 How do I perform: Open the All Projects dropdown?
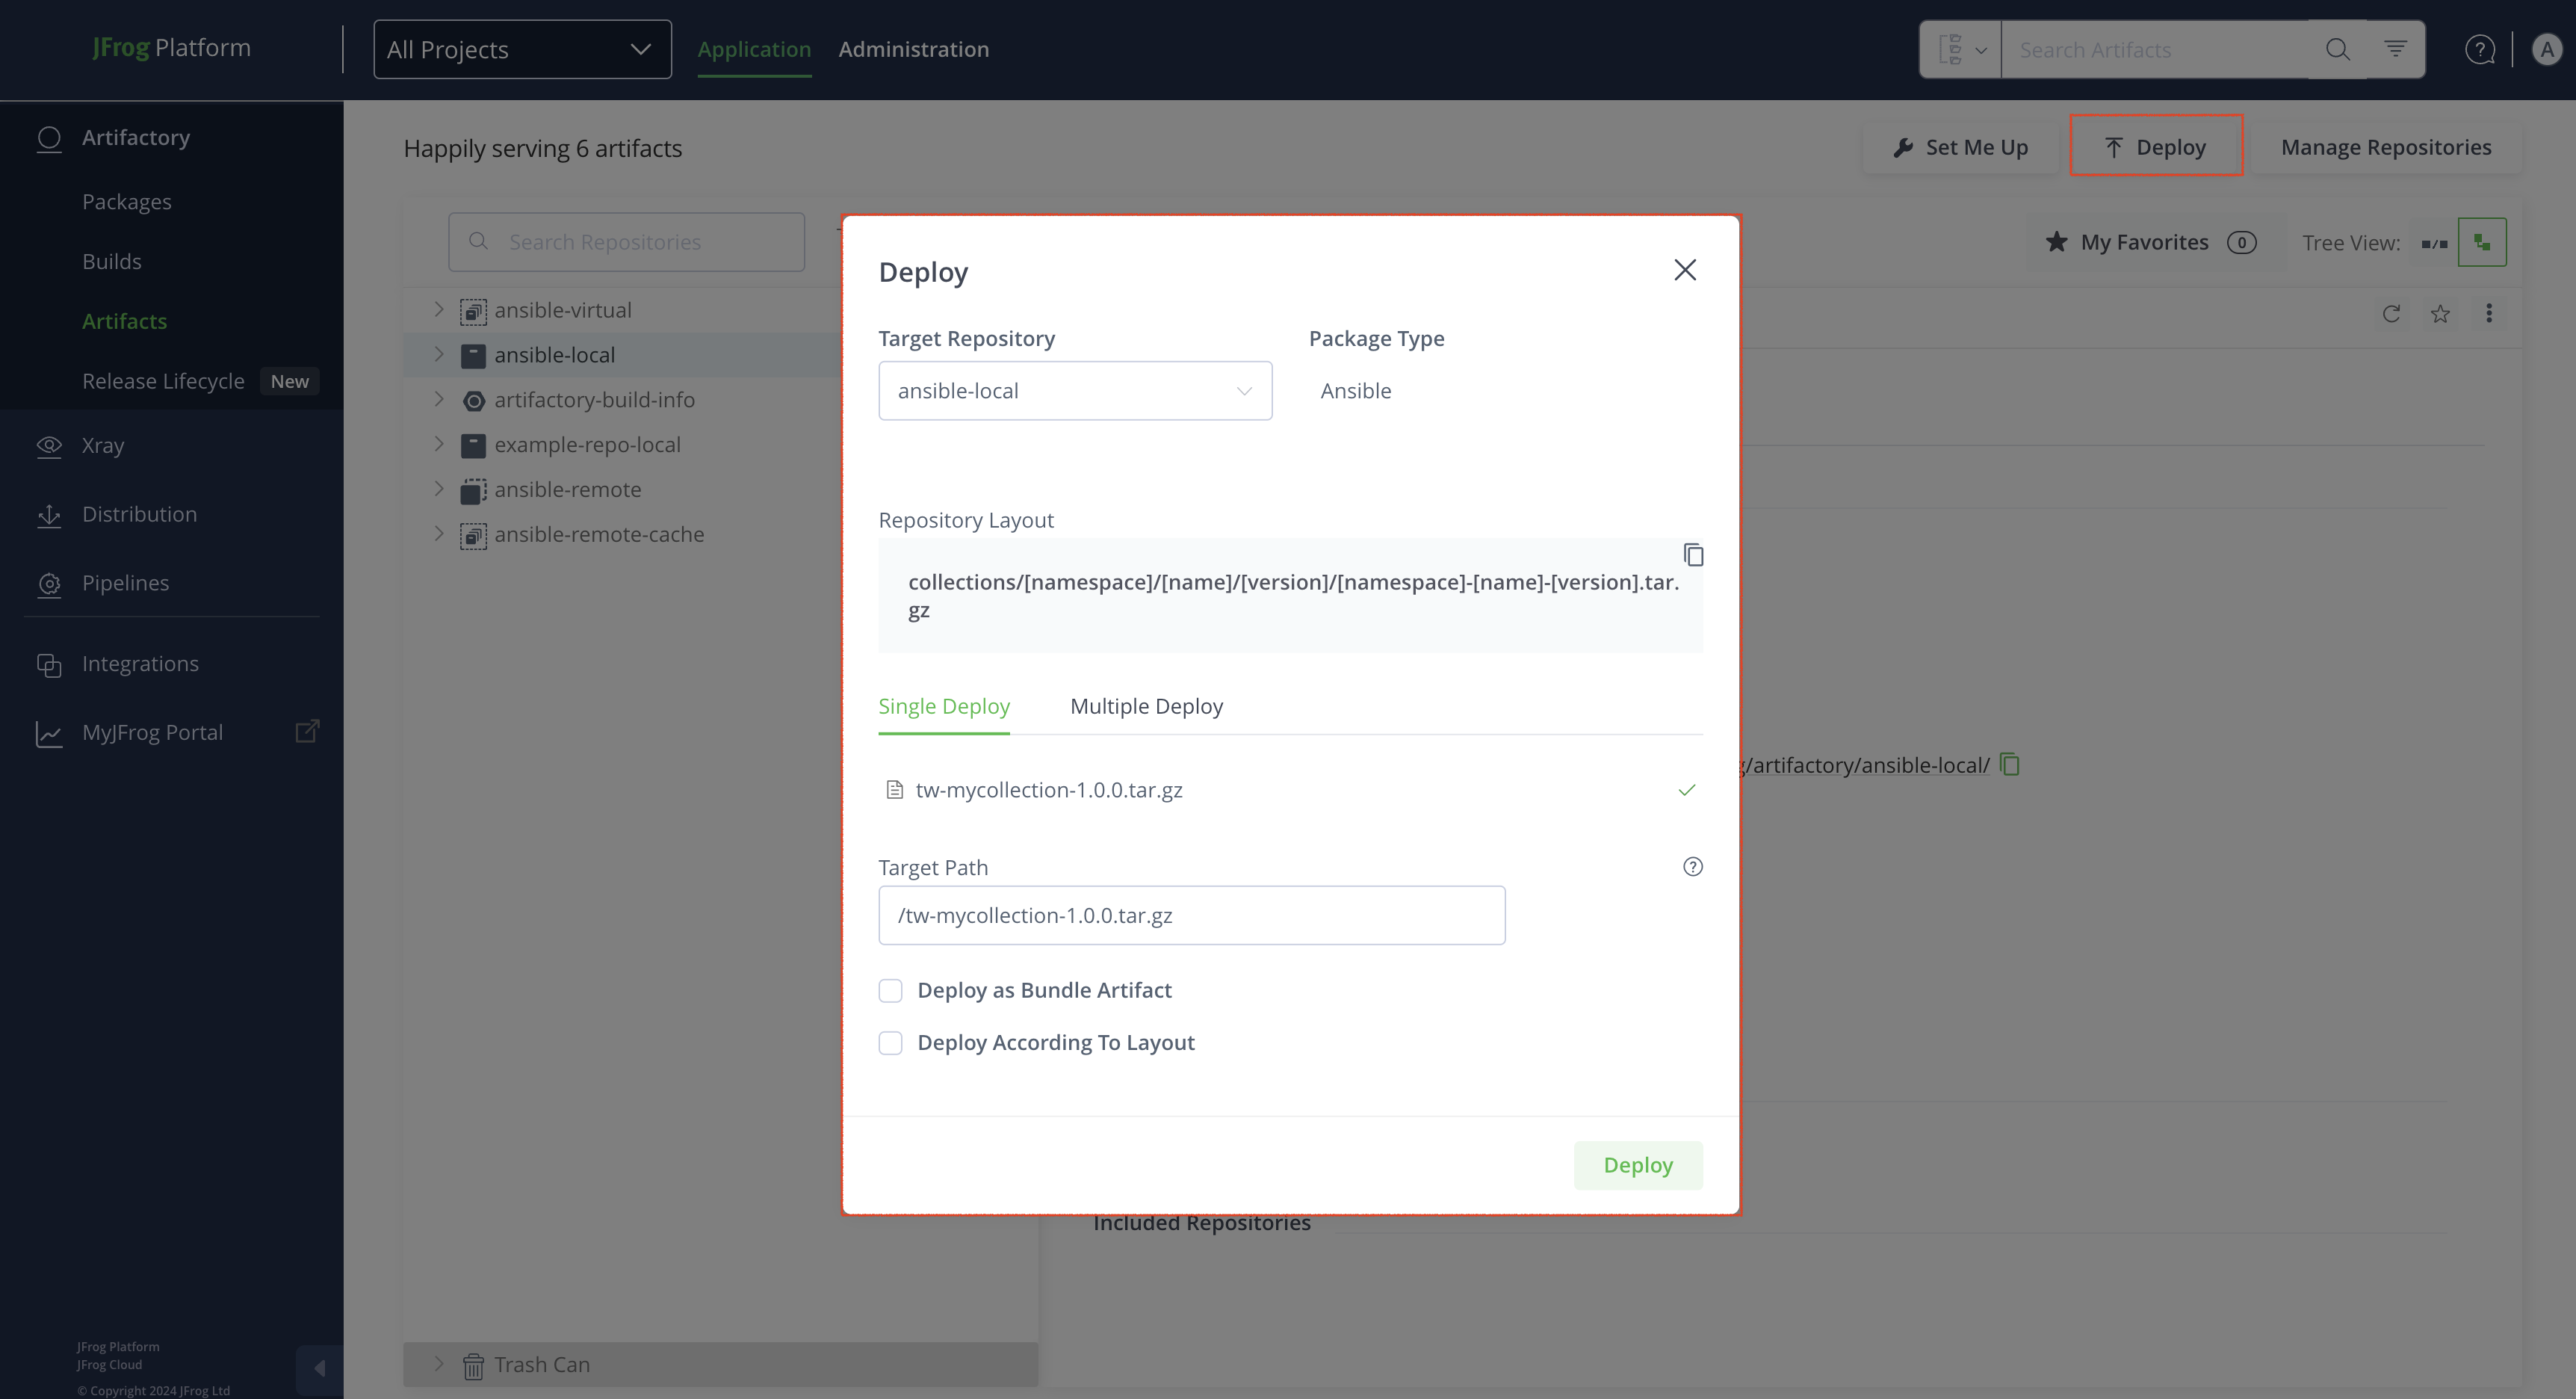click(x=522, y=49)
